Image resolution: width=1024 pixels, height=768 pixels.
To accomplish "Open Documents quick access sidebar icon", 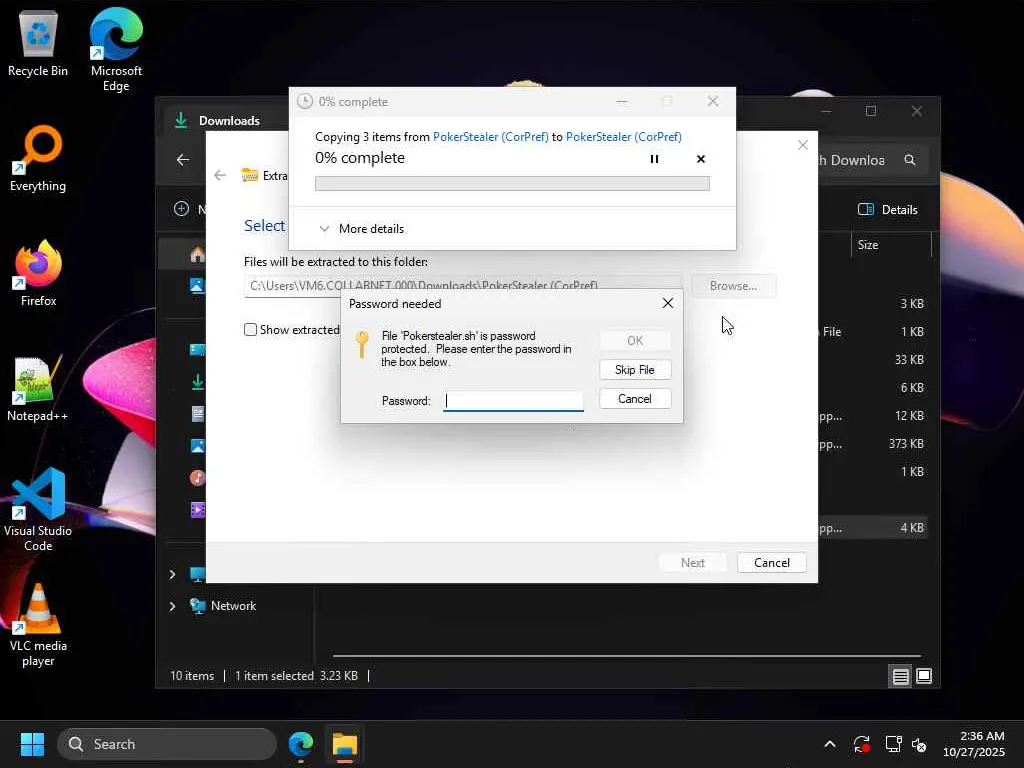I will click(197, 413).
